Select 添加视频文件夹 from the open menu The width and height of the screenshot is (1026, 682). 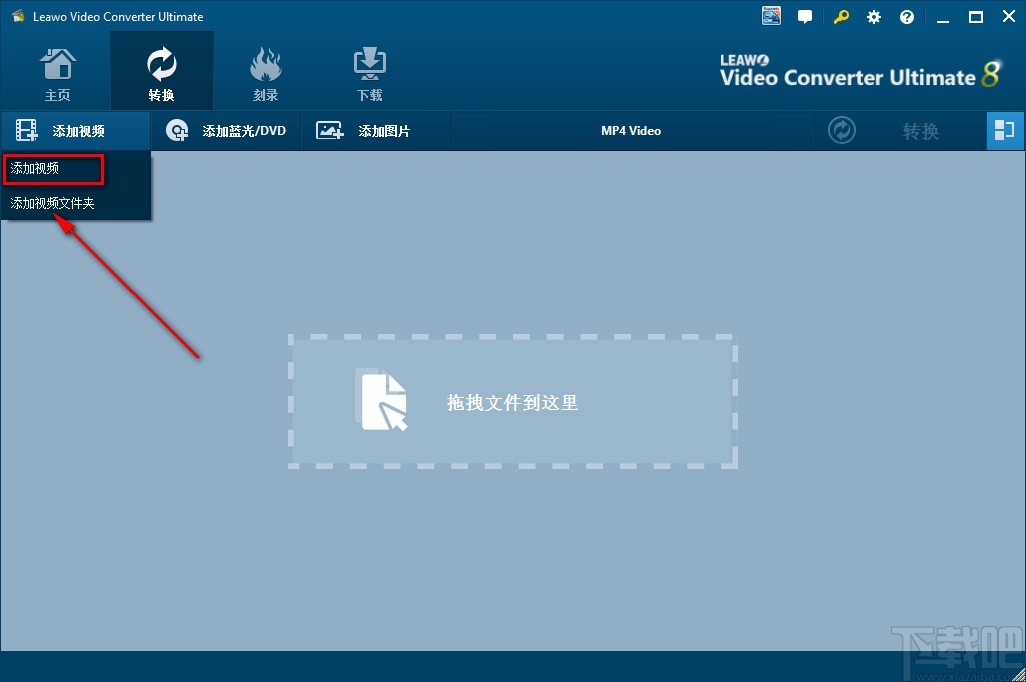[x=50, y=202]
